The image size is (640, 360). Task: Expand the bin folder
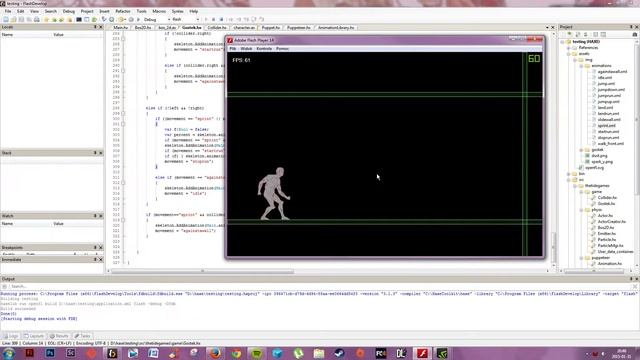point(569,174)
